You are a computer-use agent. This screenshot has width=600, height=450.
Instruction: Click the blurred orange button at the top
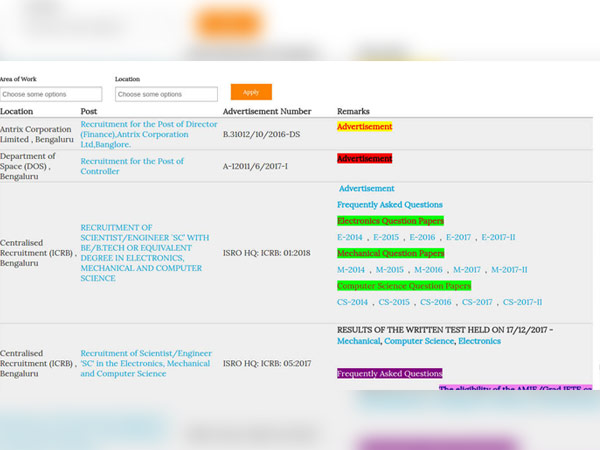[229, 24]
